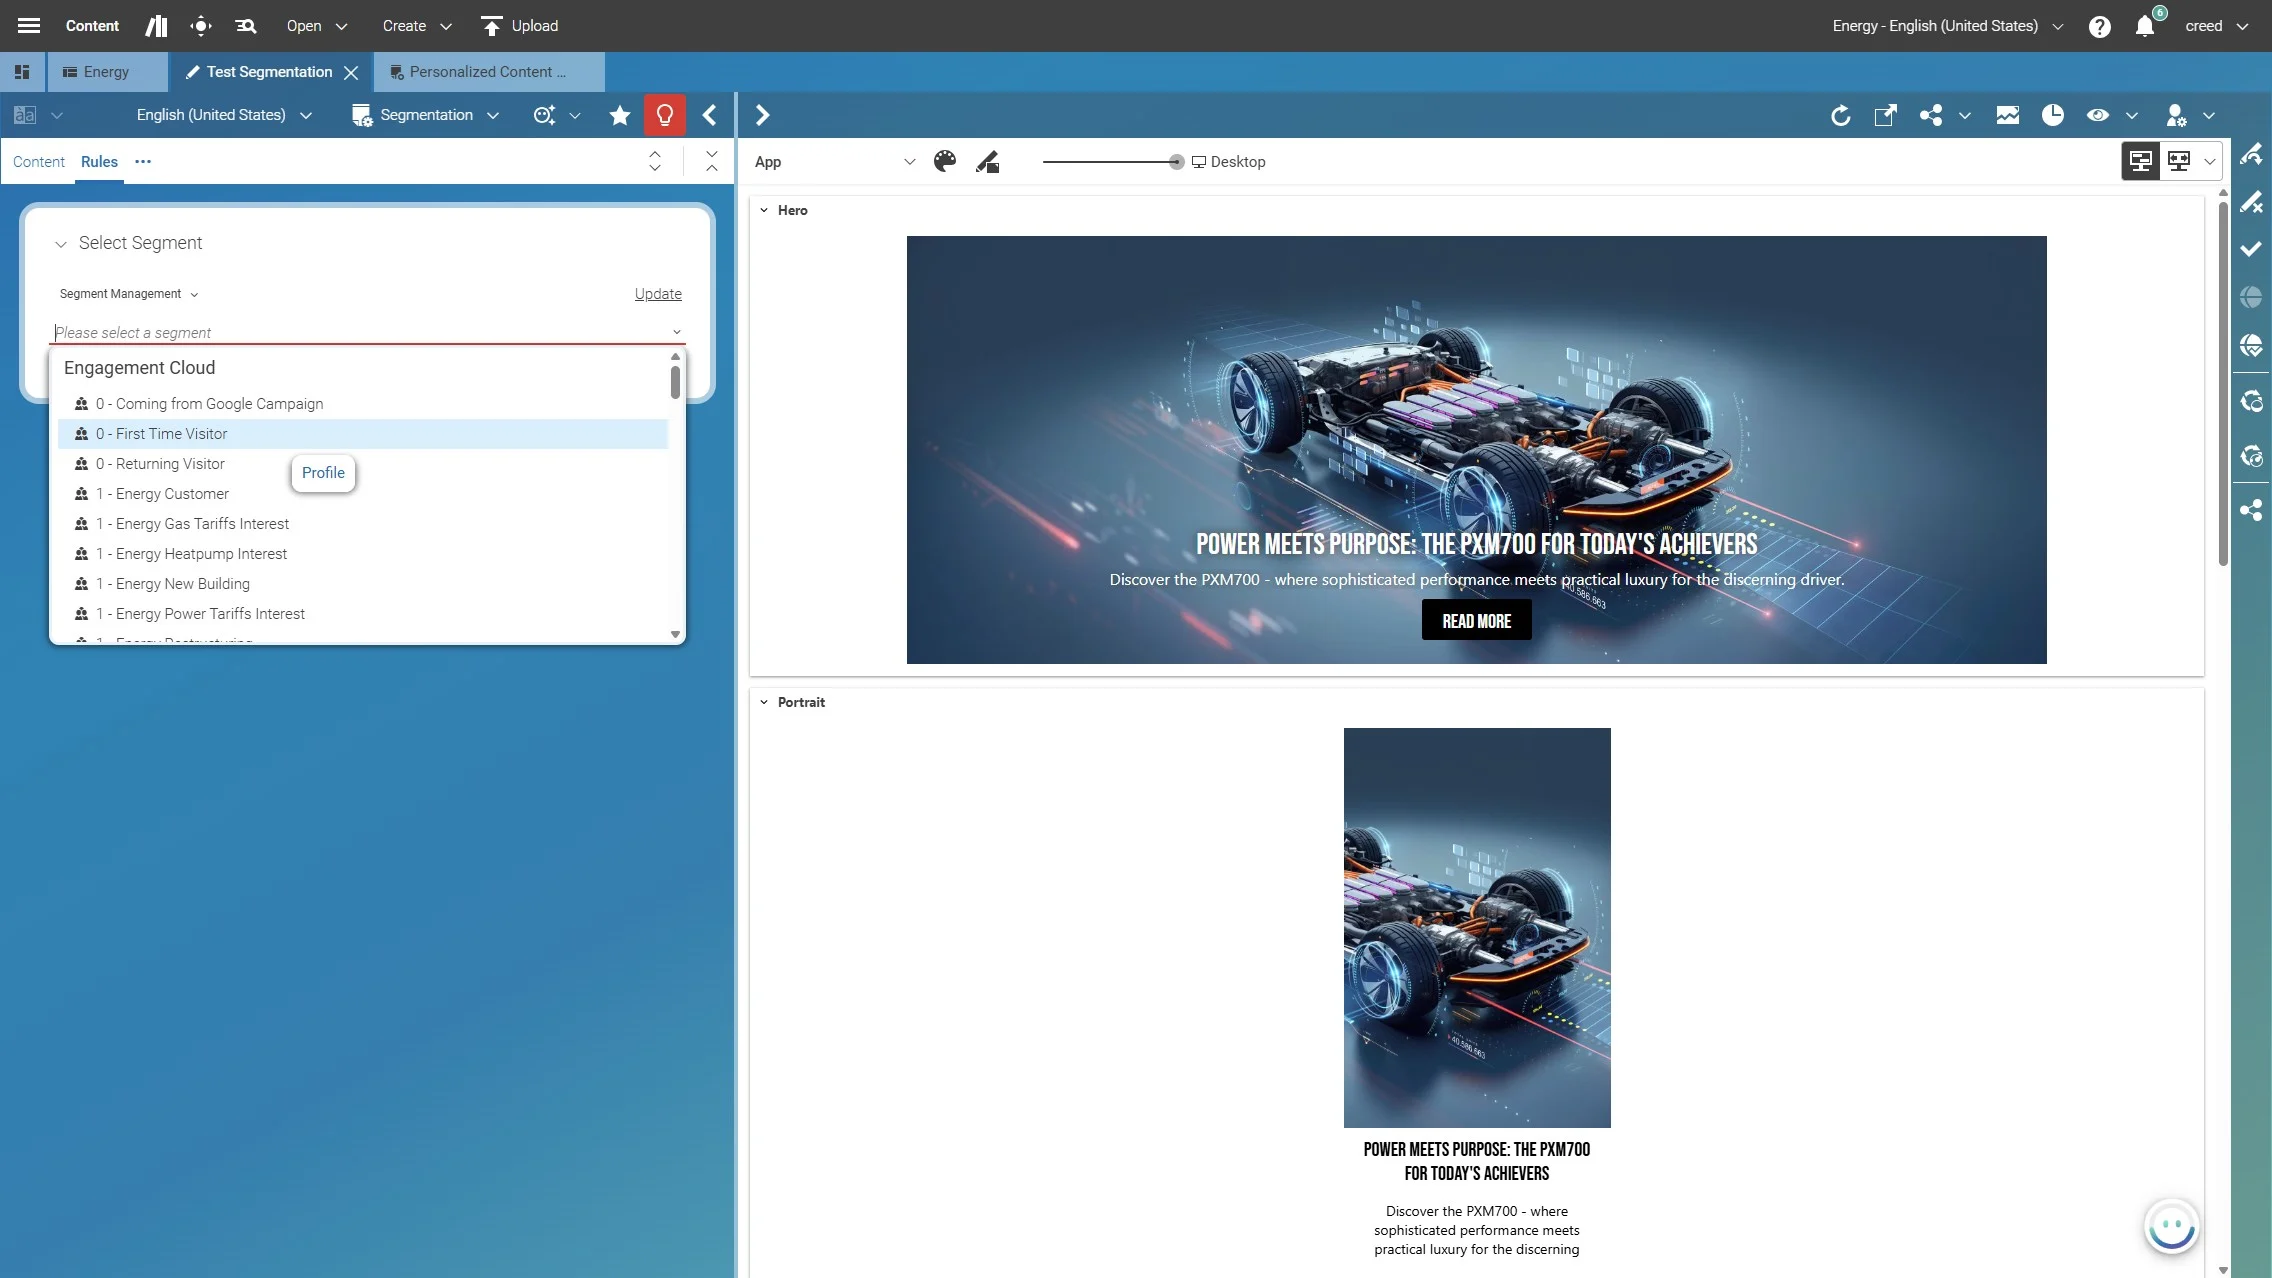Open preview in new window icon

1885,115
